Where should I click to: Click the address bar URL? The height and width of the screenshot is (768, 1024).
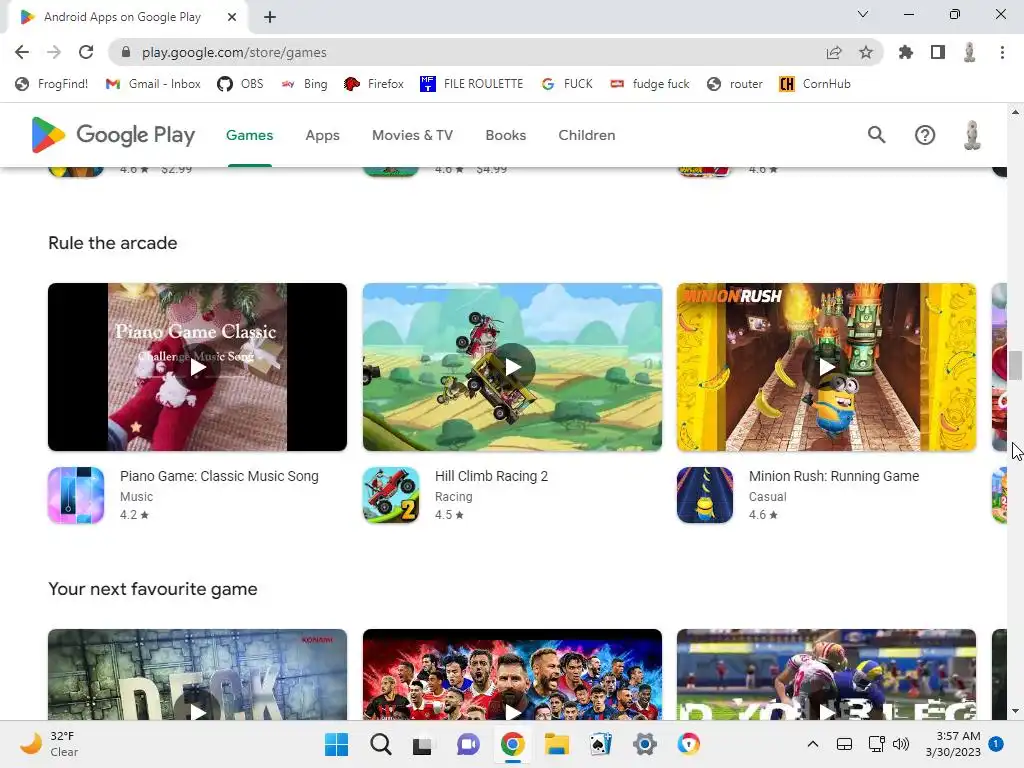click(x=234, y=52)
